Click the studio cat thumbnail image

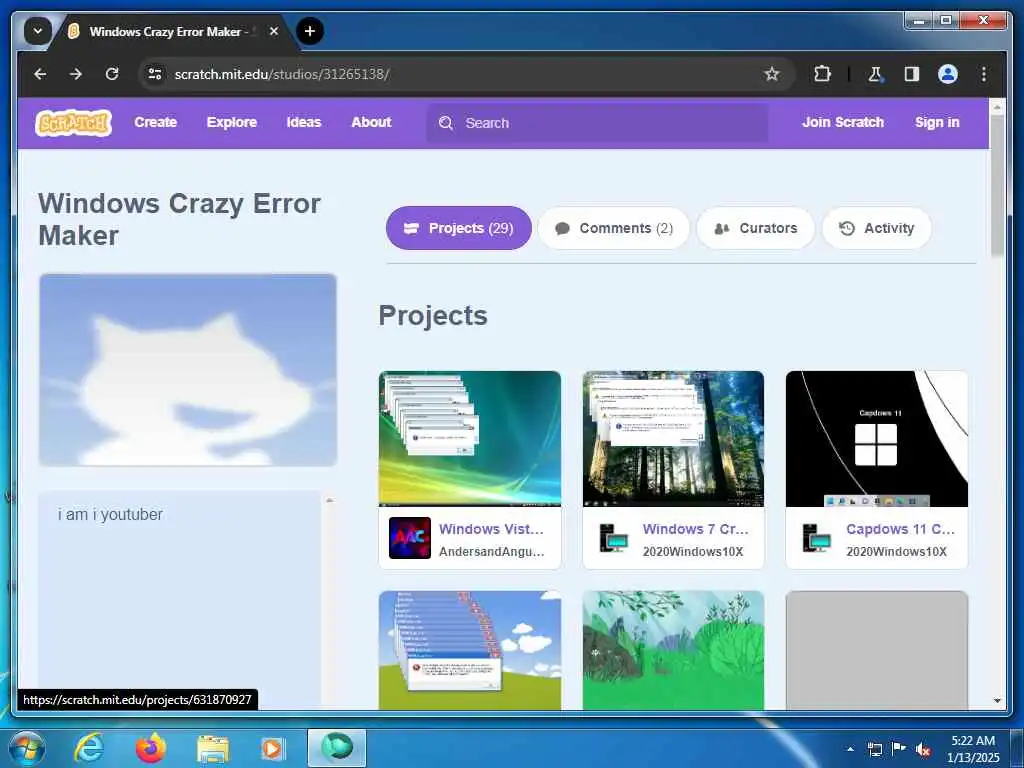pos(188,370)
